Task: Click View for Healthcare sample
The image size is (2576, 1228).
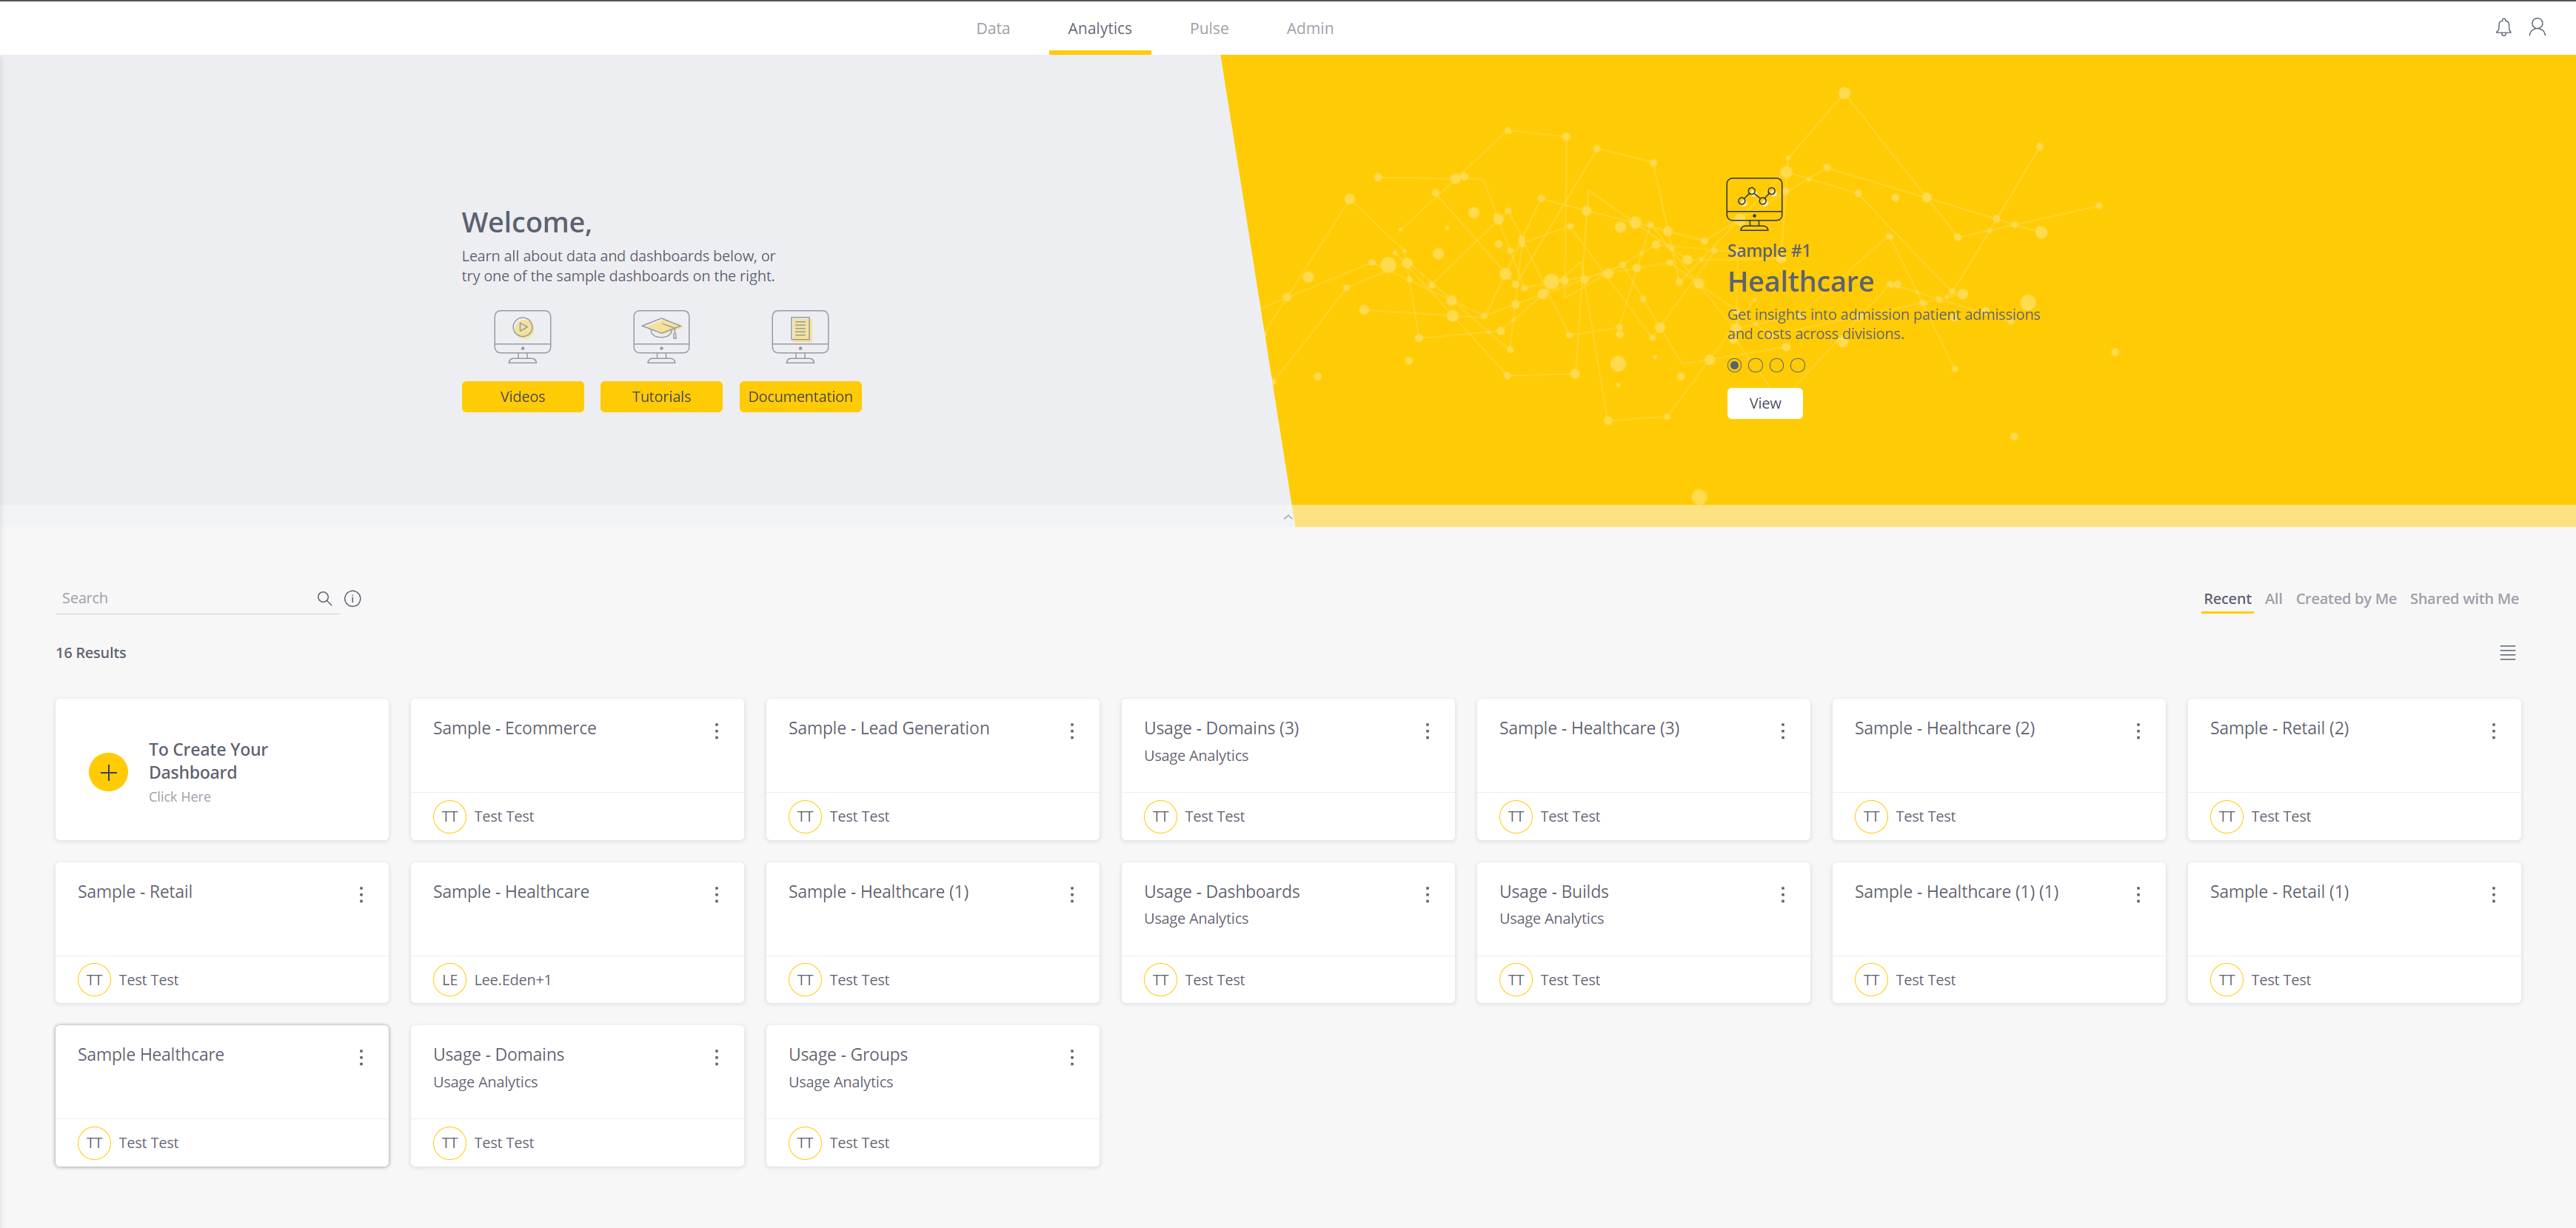Action: 1764,403
